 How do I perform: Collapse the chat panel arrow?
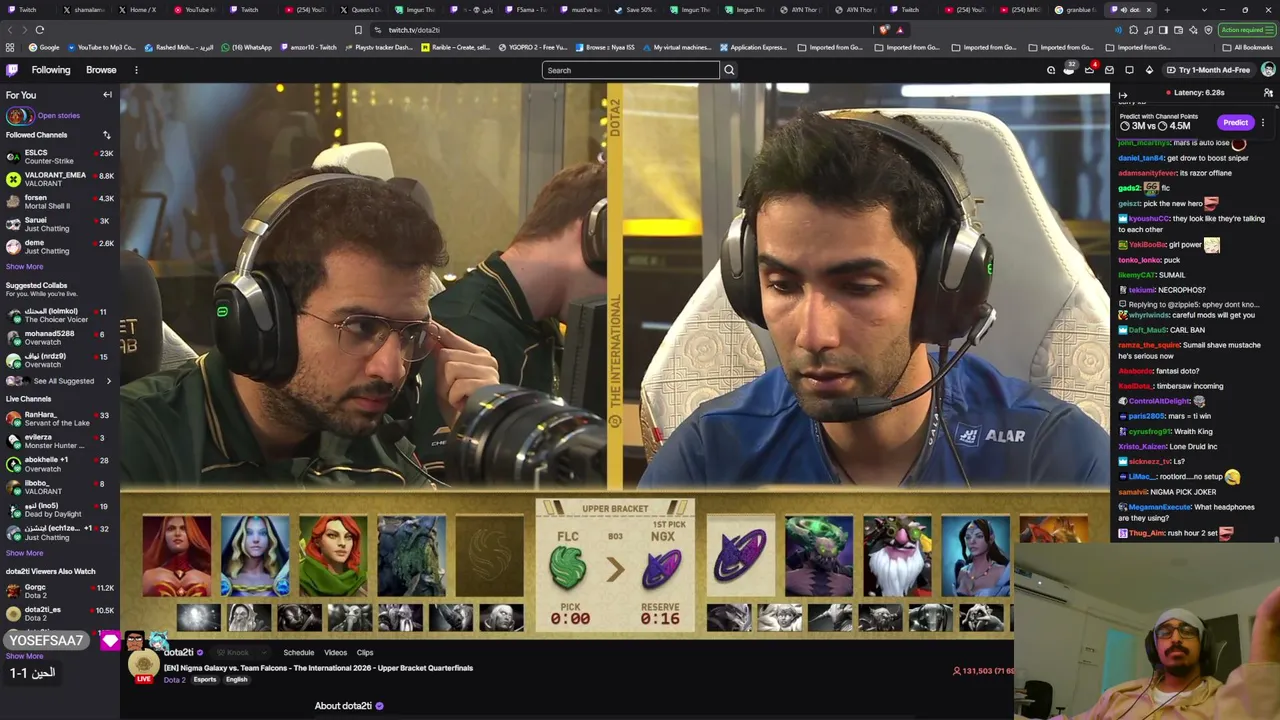(x=1123, y=95)
